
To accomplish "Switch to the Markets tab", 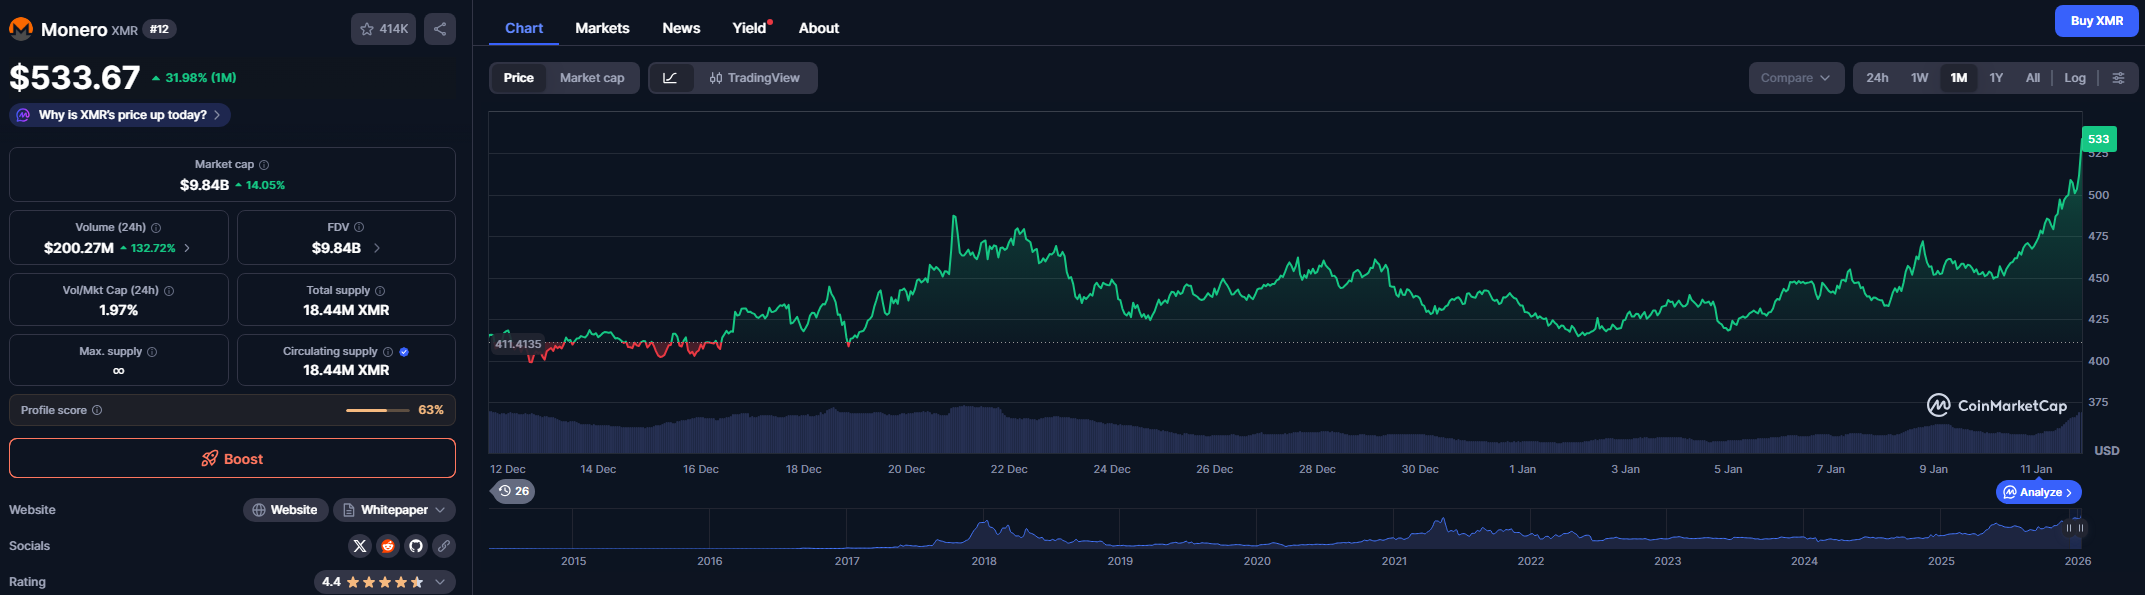I will pos(602,28).
